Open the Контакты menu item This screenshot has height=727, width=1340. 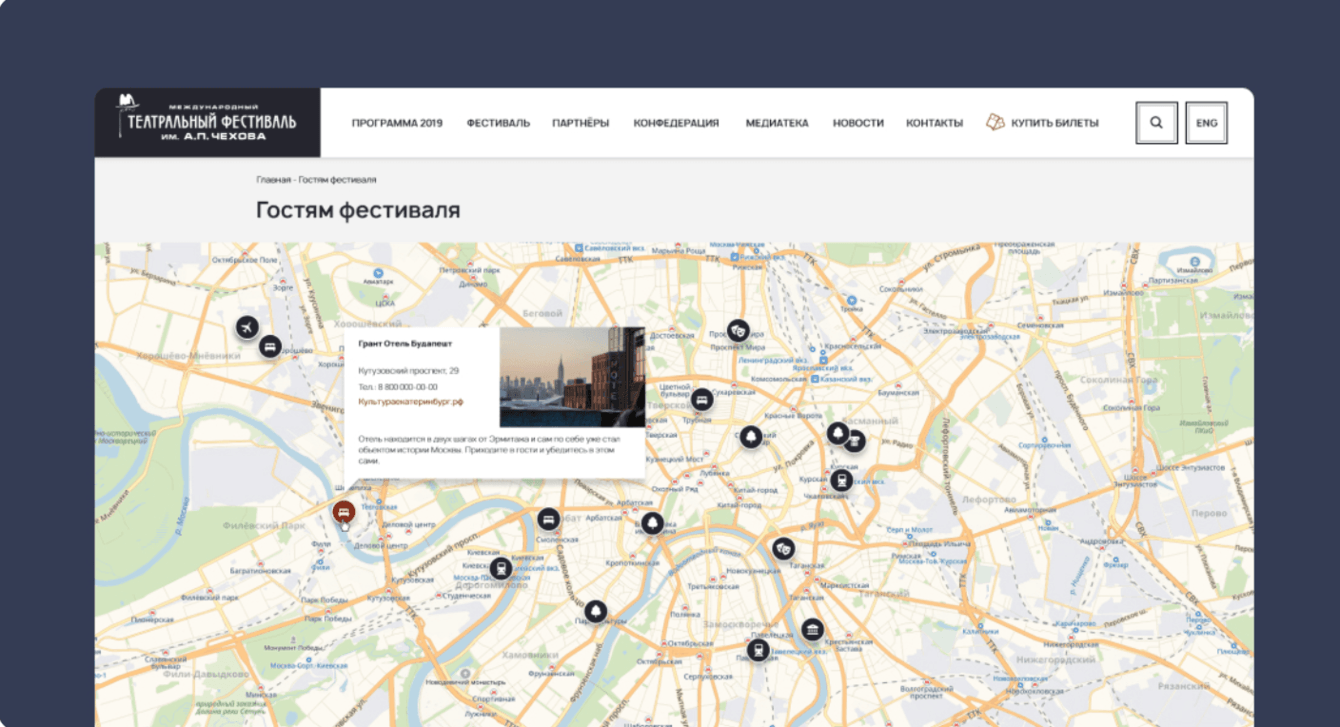(934, 123)
